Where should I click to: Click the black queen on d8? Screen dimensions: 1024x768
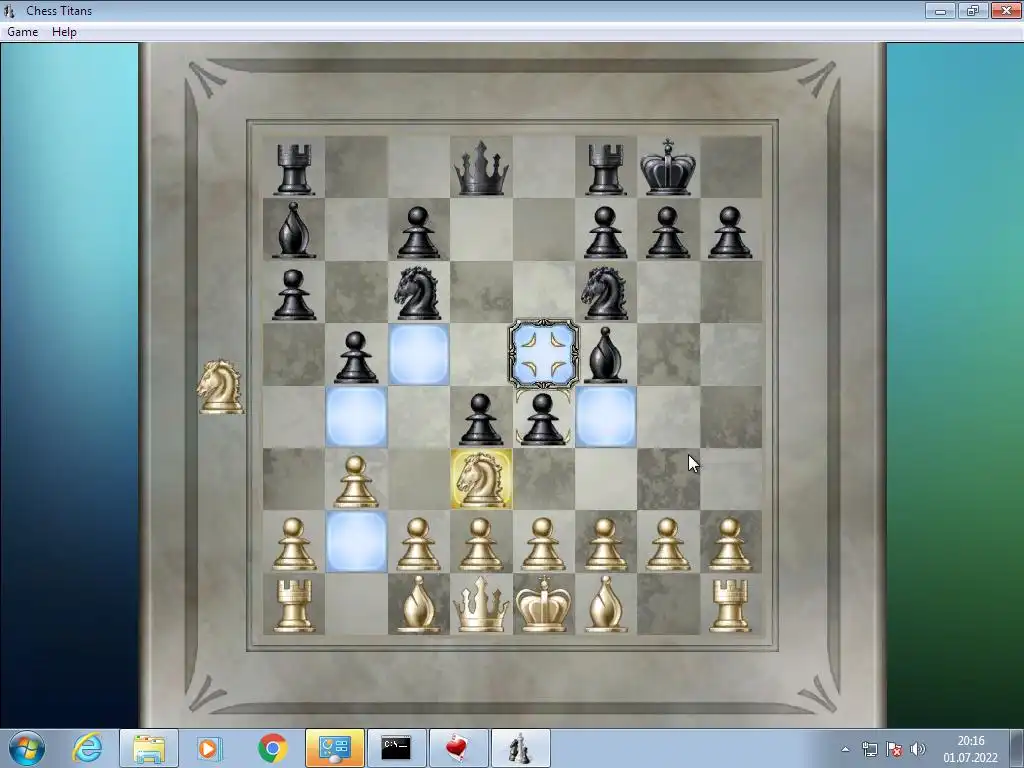pyautogui.click(x=481, y=168)
